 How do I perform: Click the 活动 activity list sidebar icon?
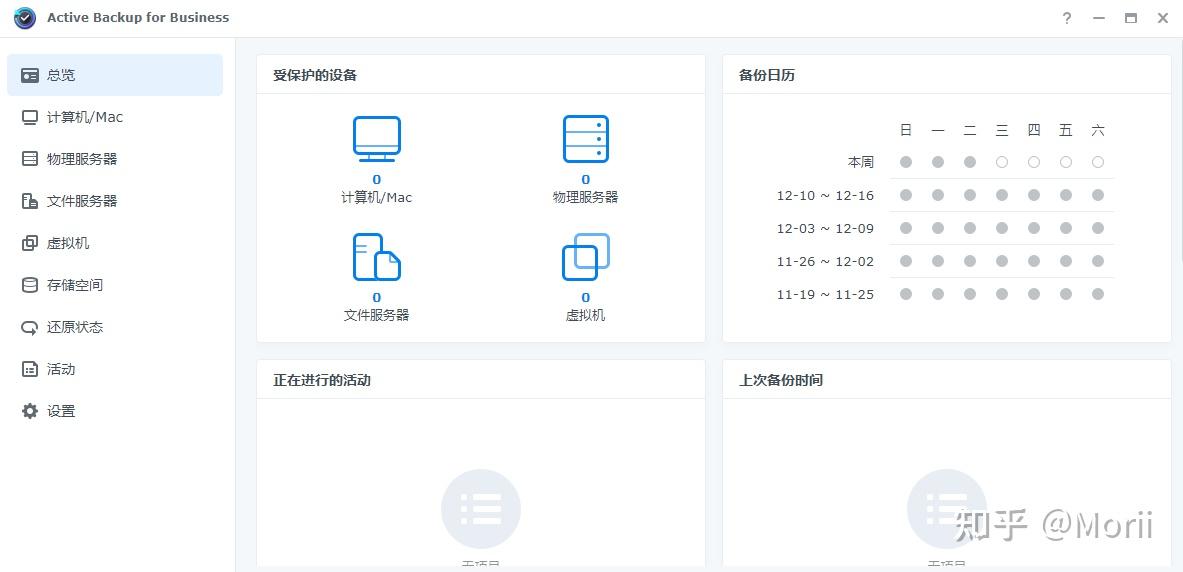(29, 369)
